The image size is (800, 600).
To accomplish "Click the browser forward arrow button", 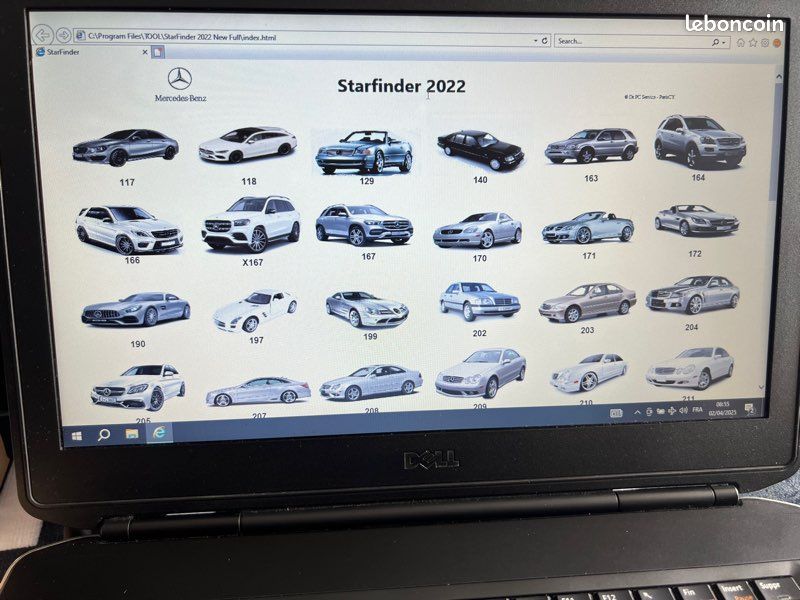I will click(x=63, y=36).
